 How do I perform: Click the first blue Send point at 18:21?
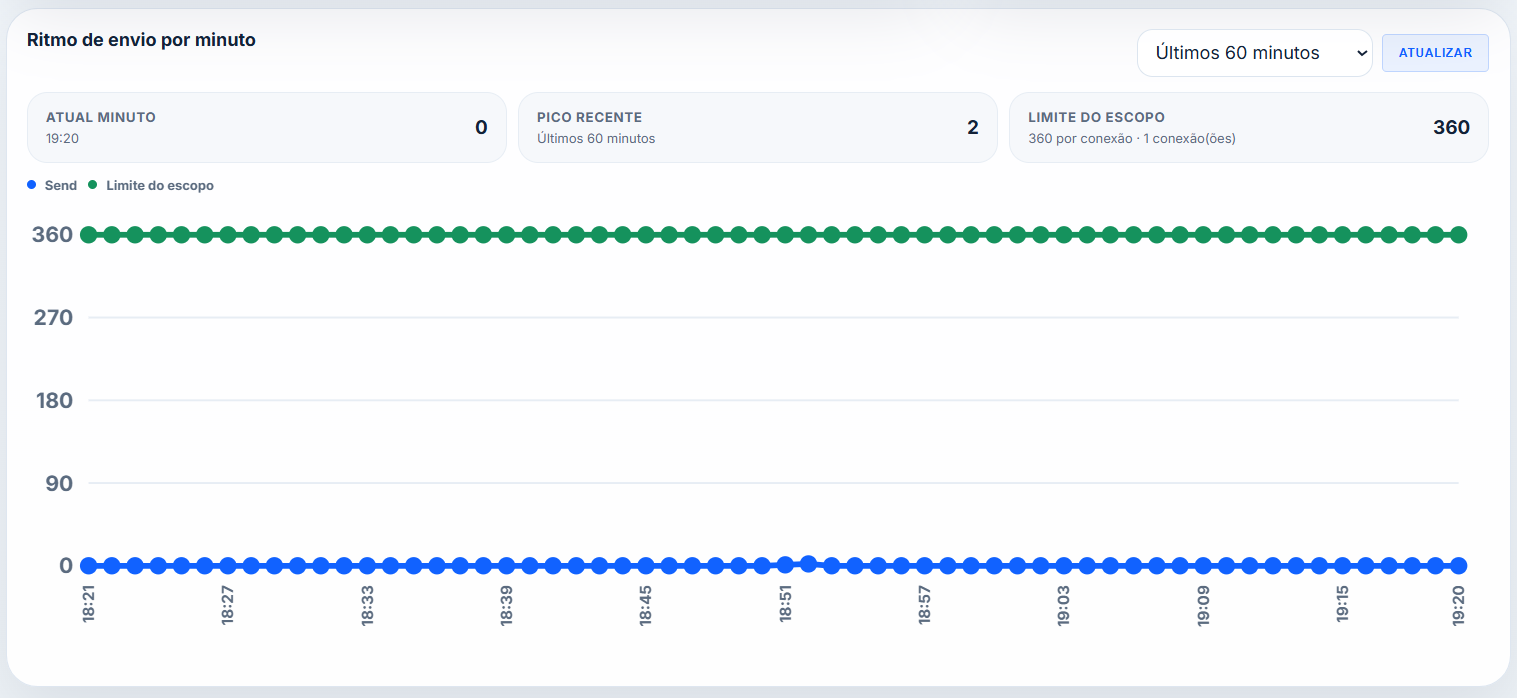point(88,565)
